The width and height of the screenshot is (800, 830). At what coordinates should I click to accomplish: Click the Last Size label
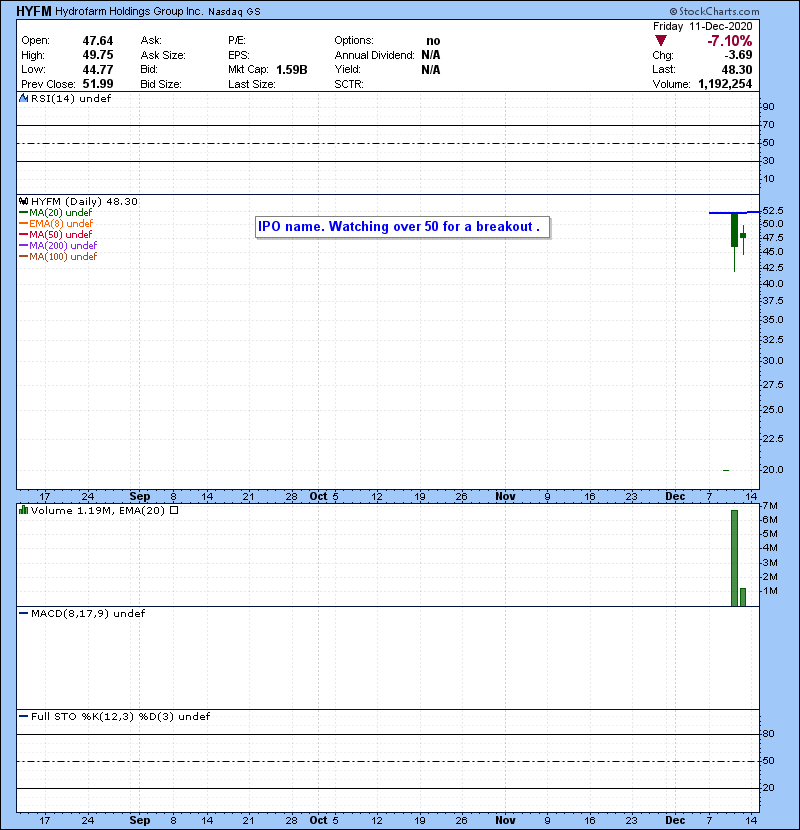(x=251, y=84)
